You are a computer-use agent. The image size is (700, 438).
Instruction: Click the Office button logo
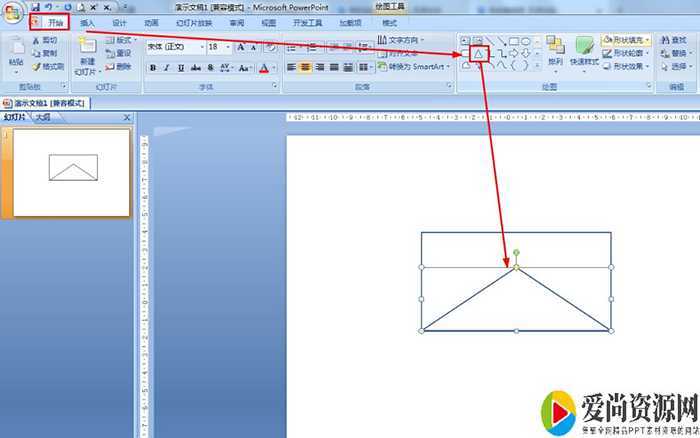tap(14, 14)
